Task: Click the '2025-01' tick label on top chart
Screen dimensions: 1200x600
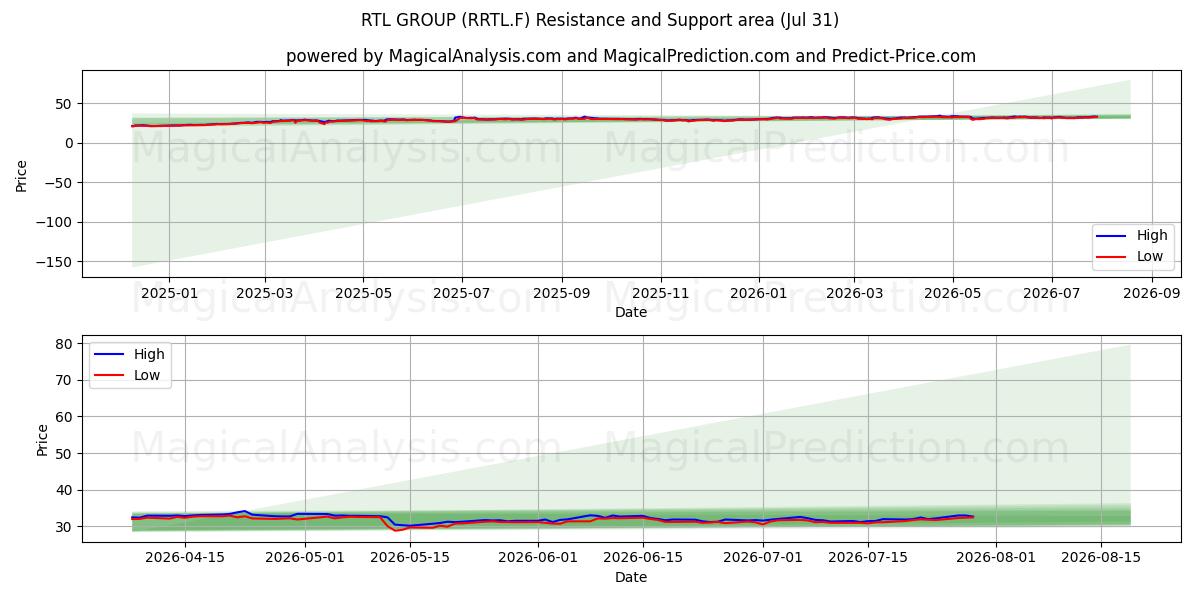Action: [x=168, y=292]
